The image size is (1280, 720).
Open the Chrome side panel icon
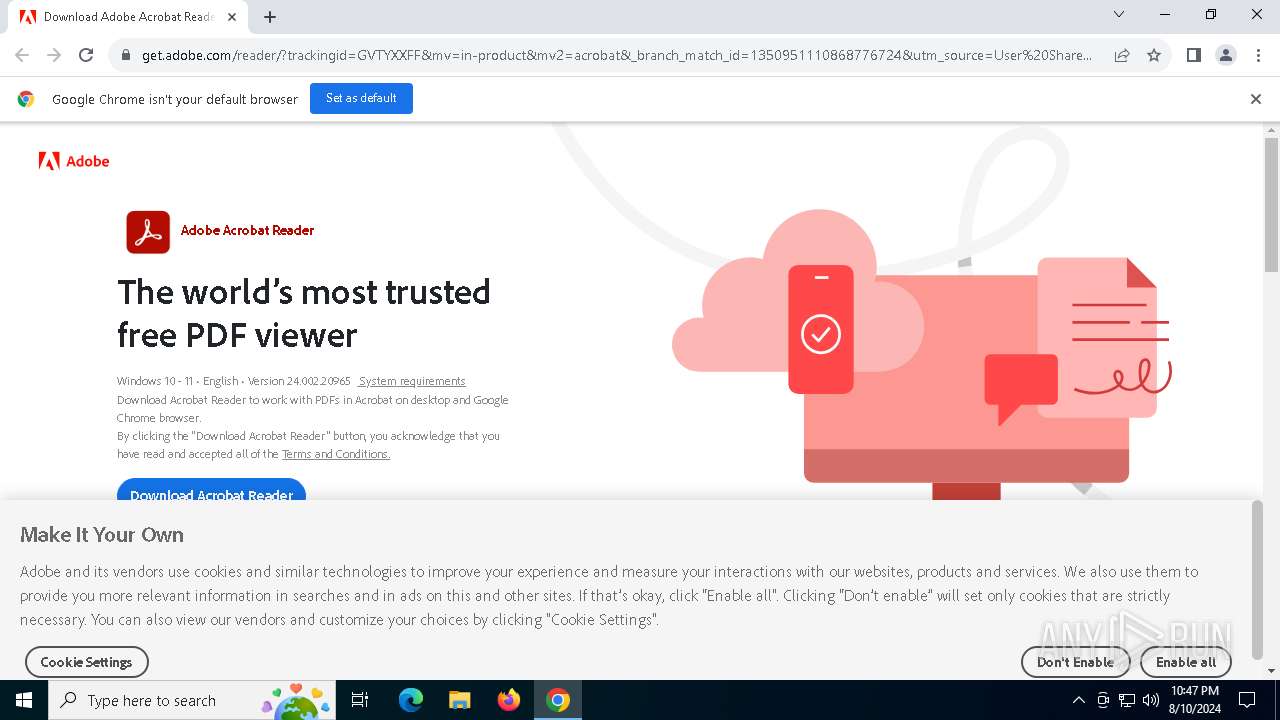(x=1193, y=55)
